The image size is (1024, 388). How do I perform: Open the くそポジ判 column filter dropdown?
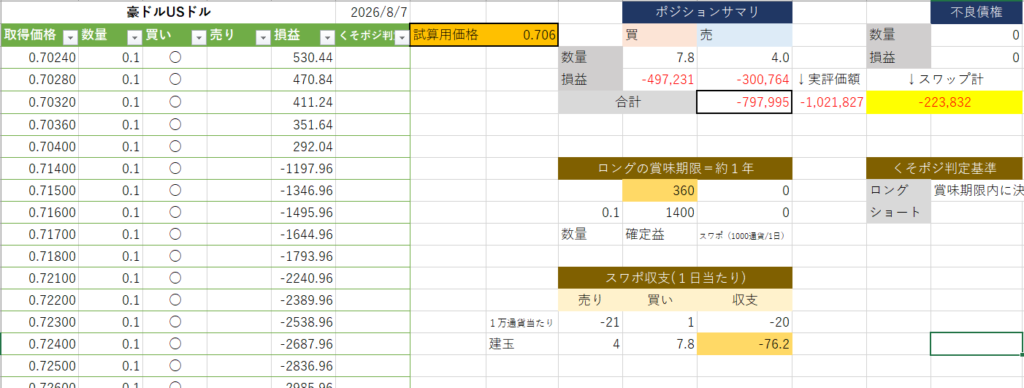(401, 36)
